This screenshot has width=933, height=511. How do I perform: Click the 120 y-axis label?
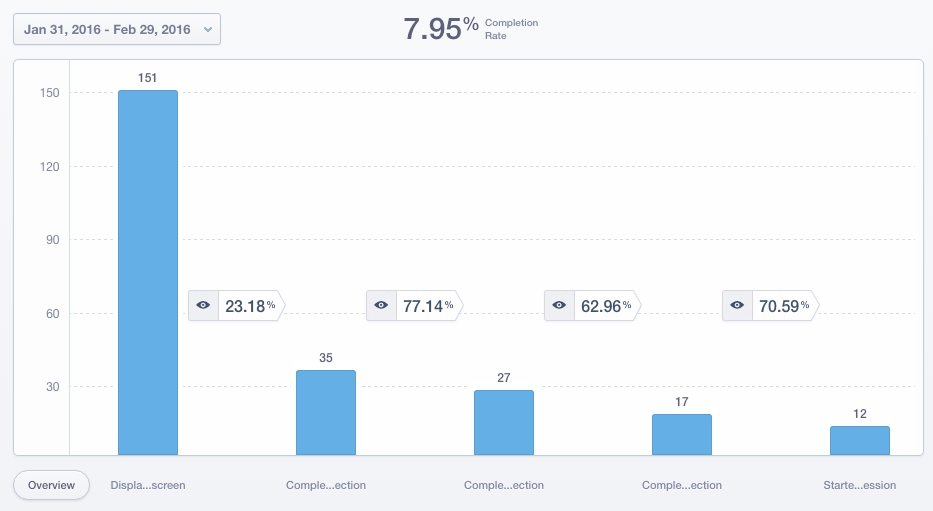tap(49, 167)
